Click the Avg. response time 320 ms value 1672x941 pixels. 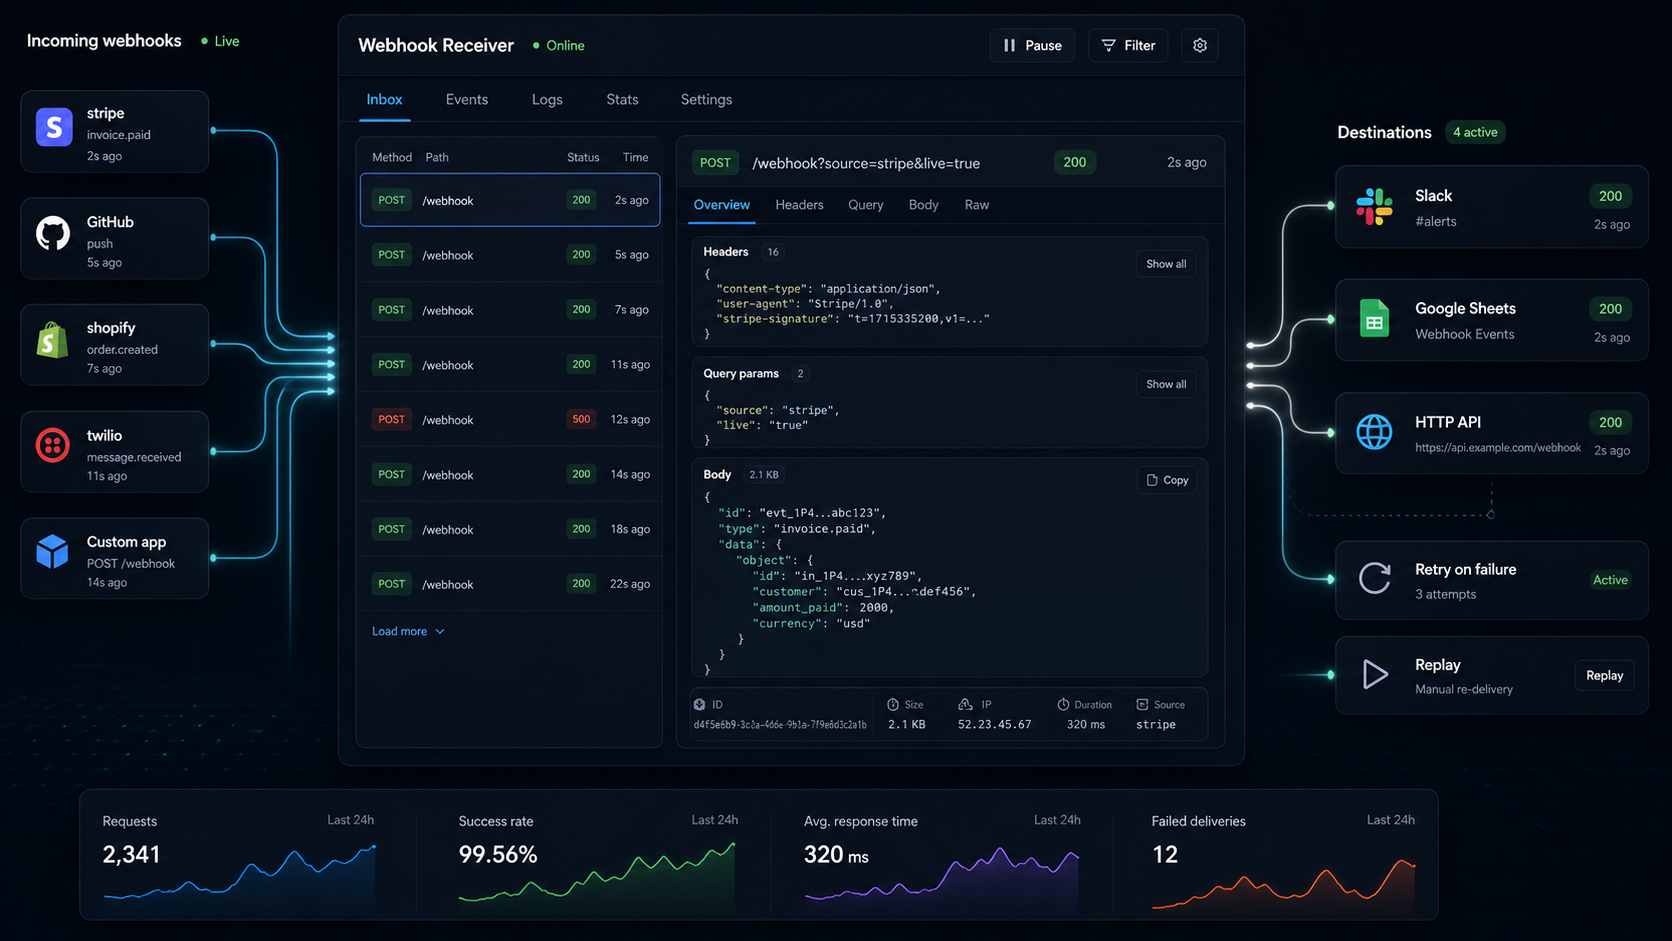[836, 855]
